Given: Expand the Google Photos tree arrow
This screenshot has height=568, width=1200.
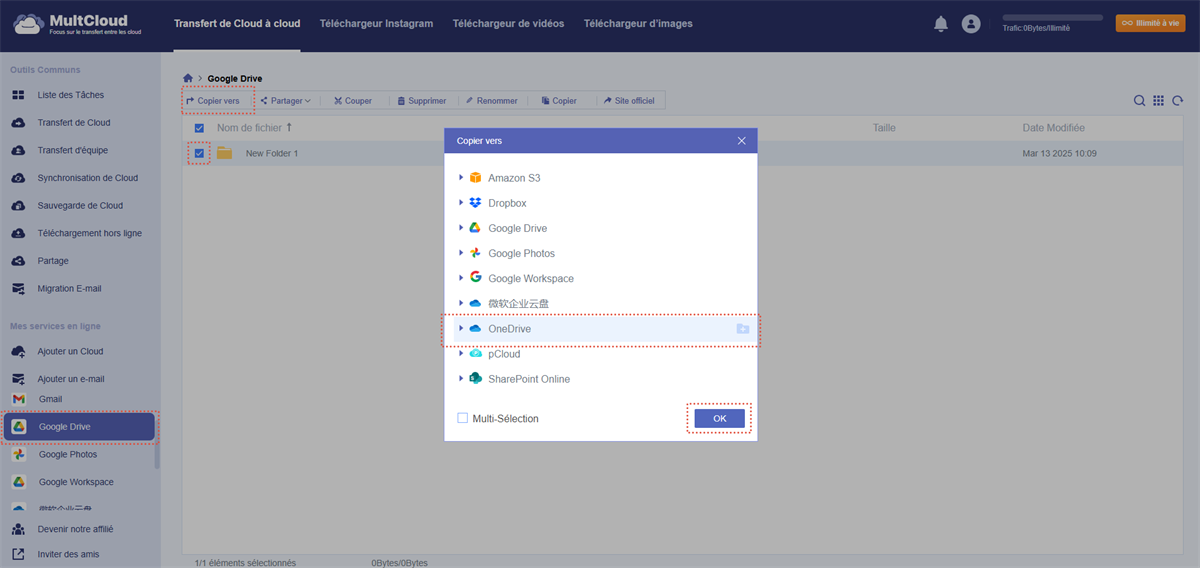Looking at the screenshot, I should (x=461, y=253).
